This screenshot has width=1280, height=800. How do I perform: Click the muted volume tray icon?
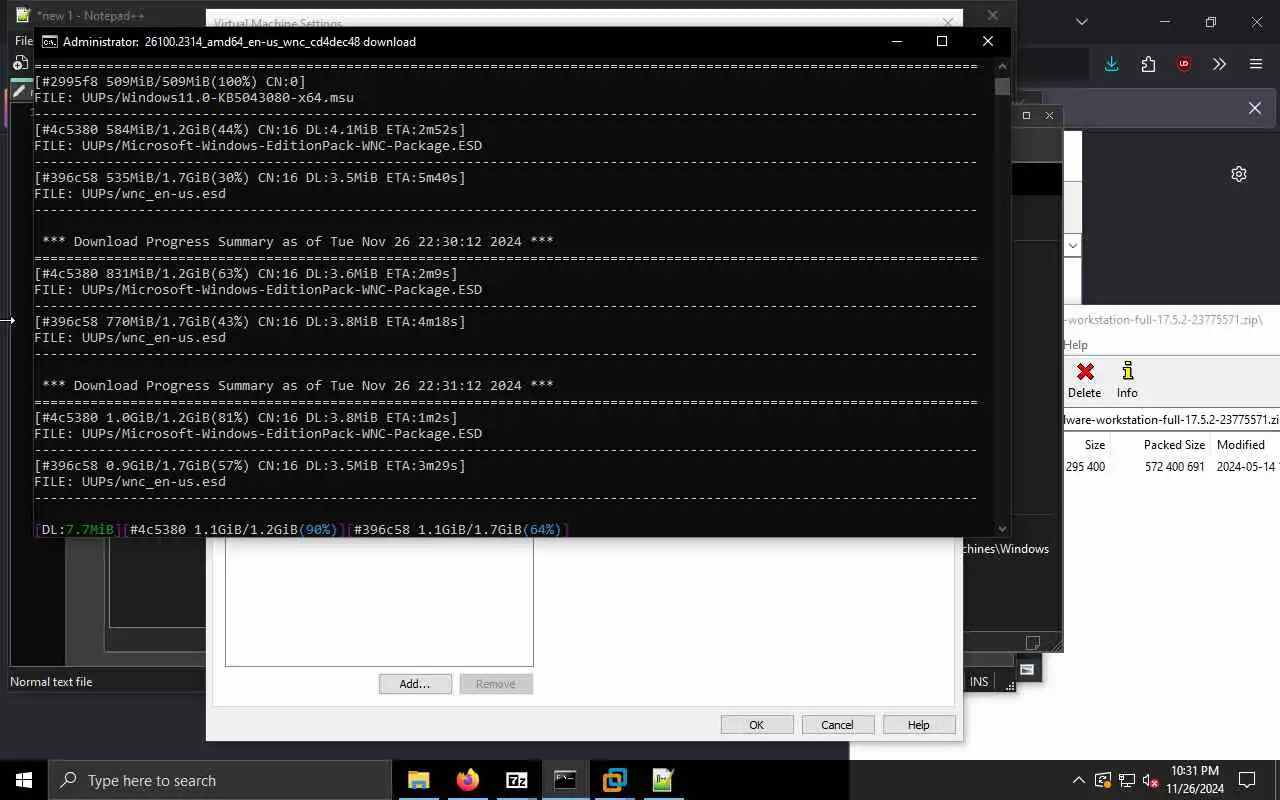1151,780
